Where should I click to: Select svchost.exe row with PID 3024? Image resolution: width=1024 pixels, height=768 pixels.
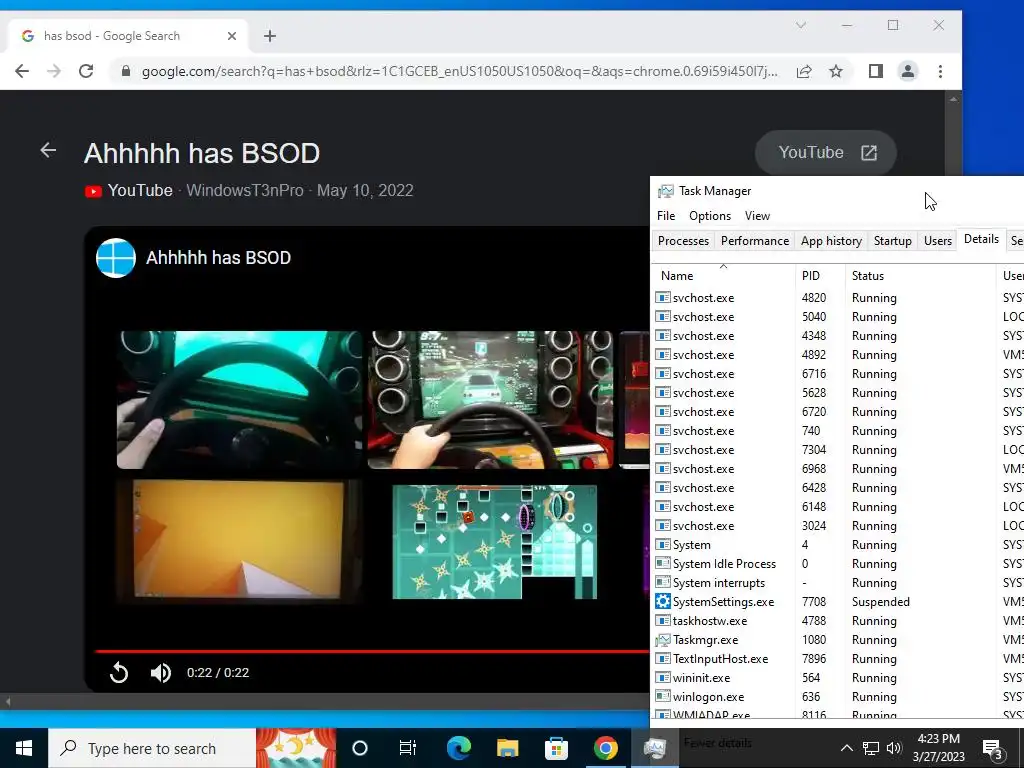tap(838, 526)
